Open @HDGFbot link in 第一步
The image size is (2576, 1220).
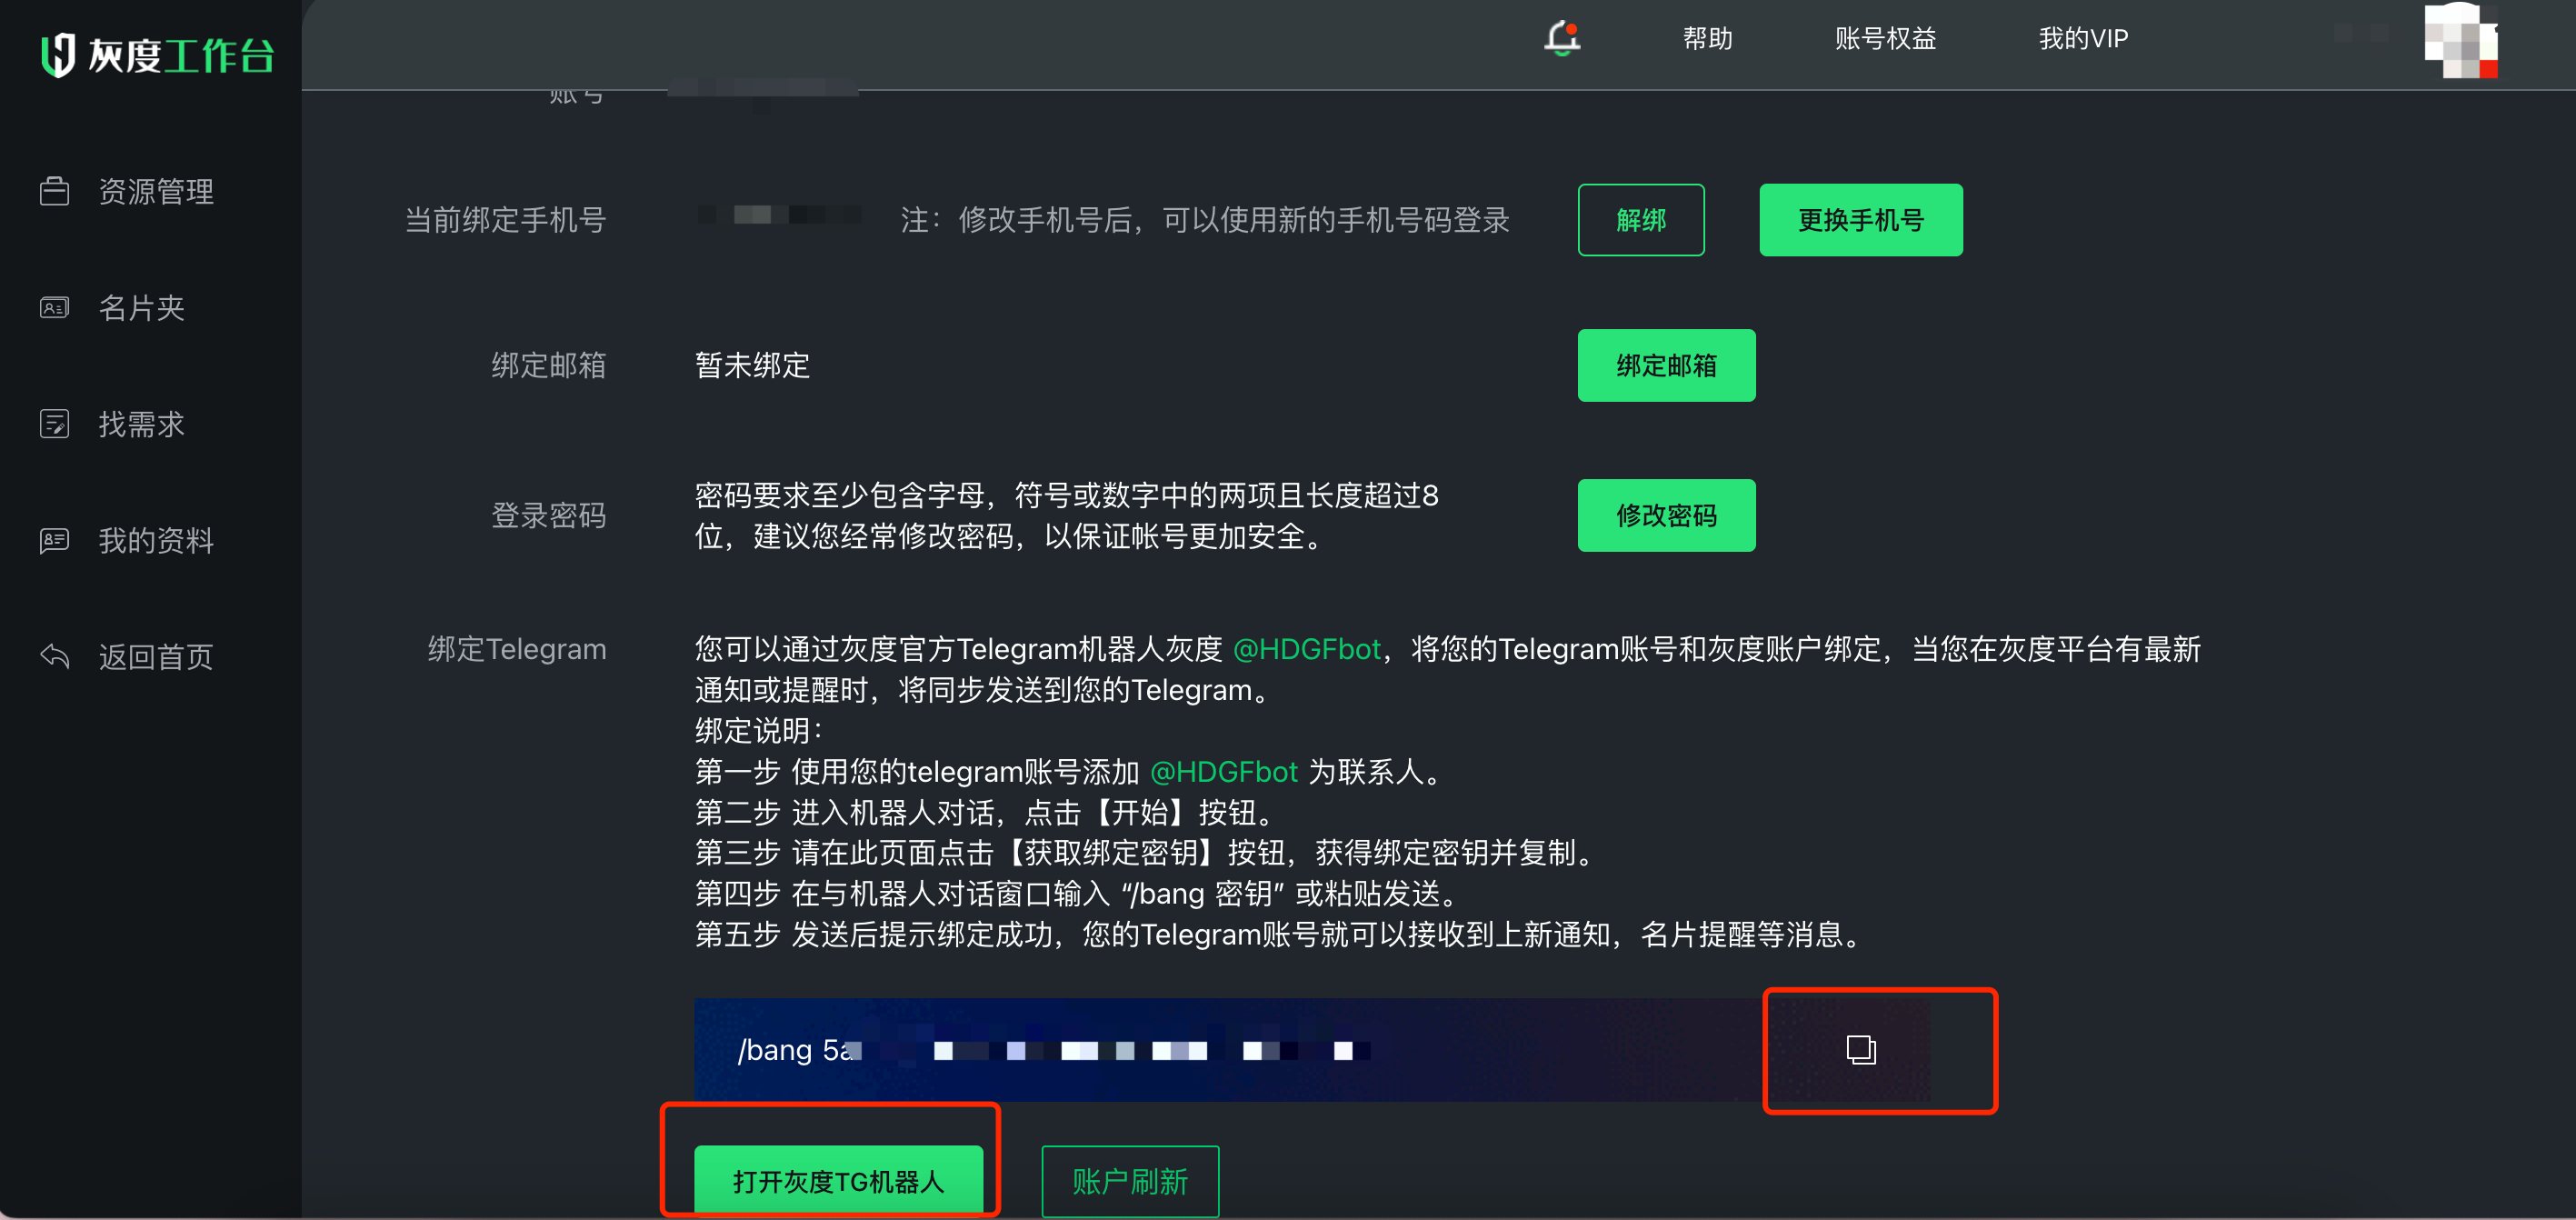point(1224,772)
